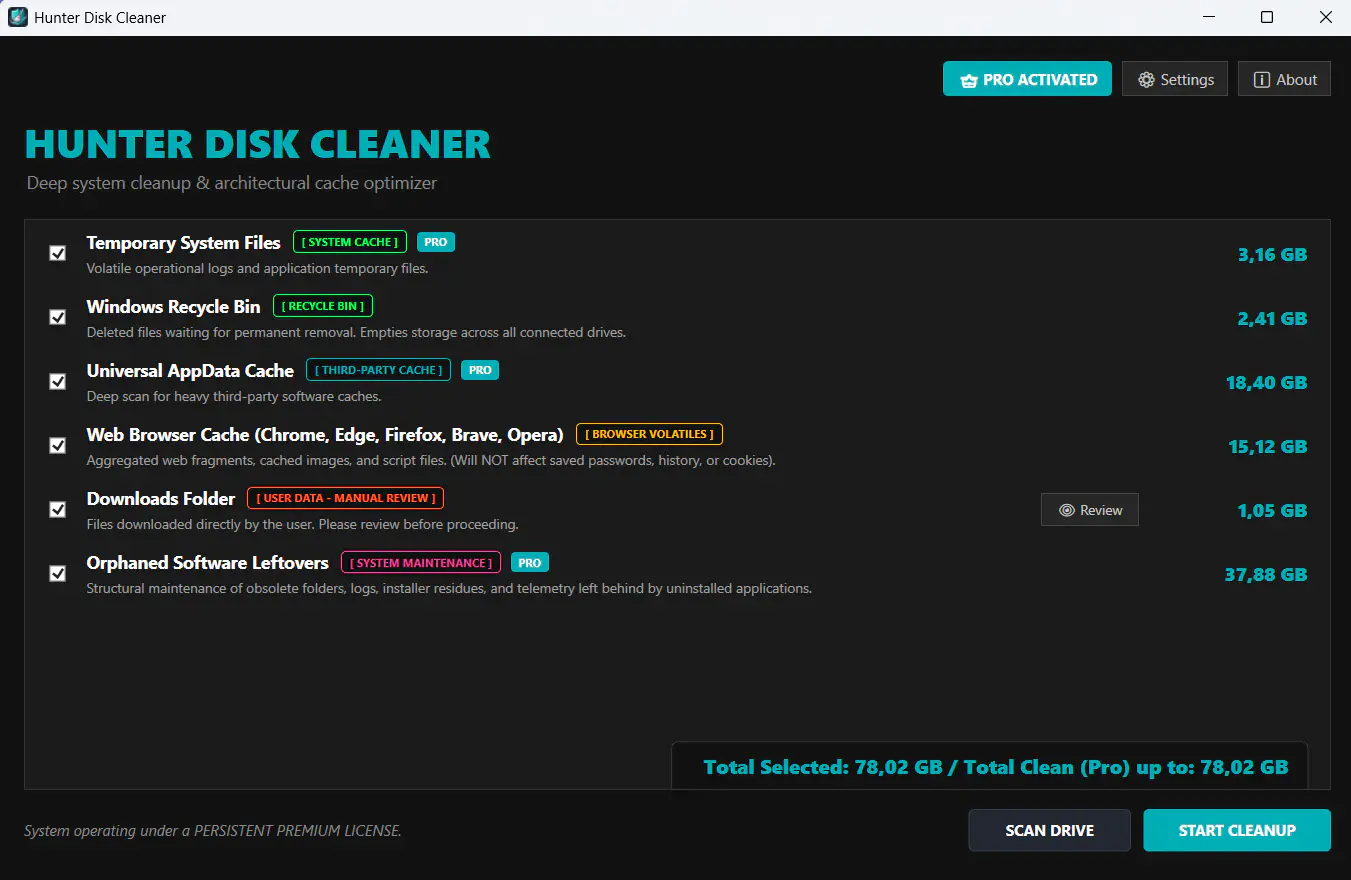The width and height of the screenshot is (1351, 880).
Task: Click the 37,88 GB size value
Action: 1266,574
